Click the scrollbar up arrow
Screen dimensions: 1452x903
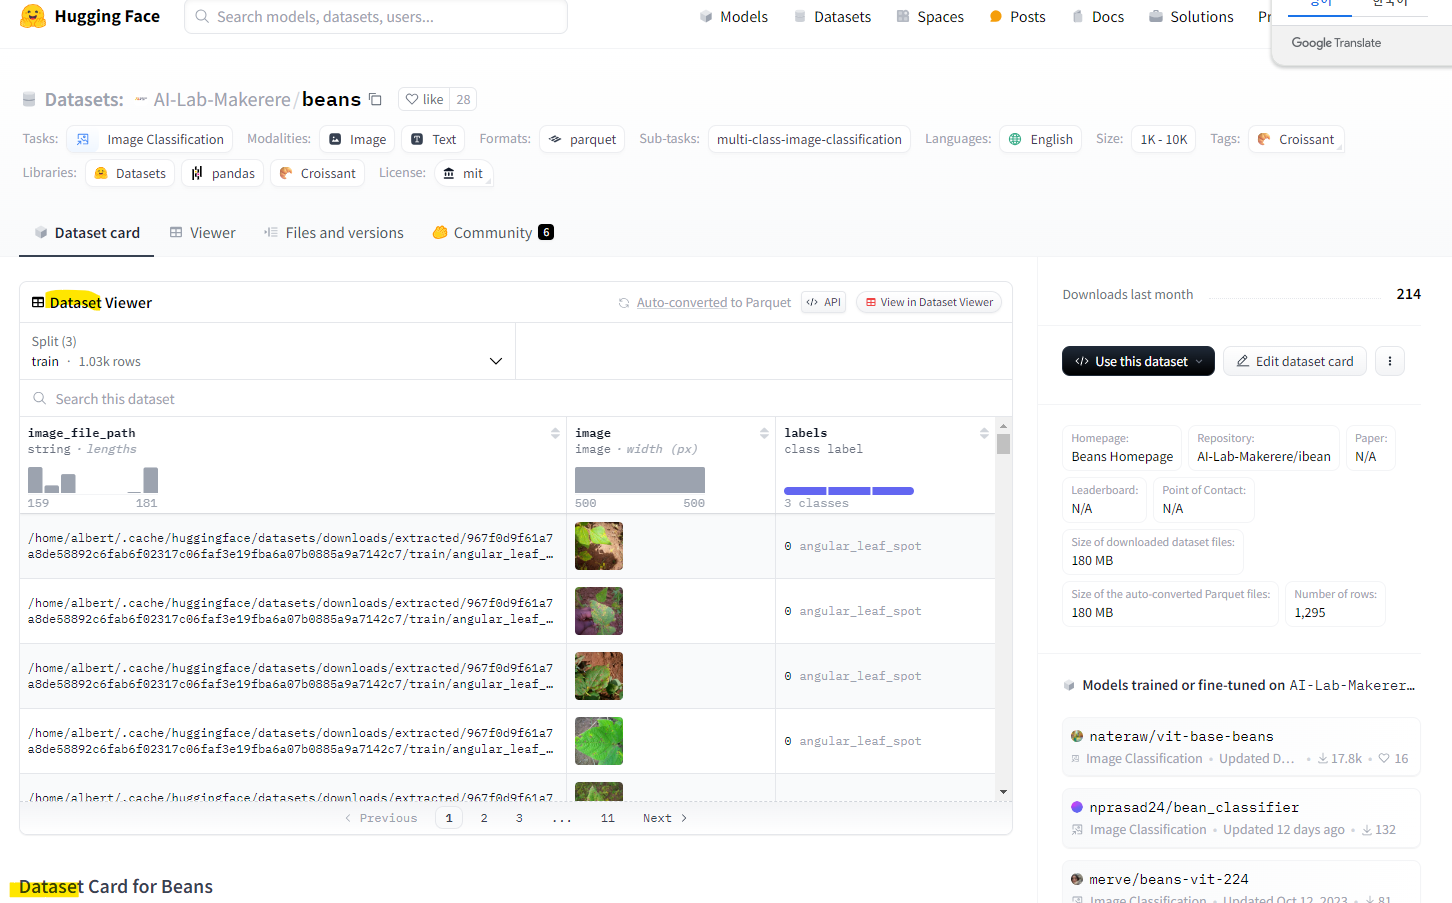click(x=1003, y=425)
